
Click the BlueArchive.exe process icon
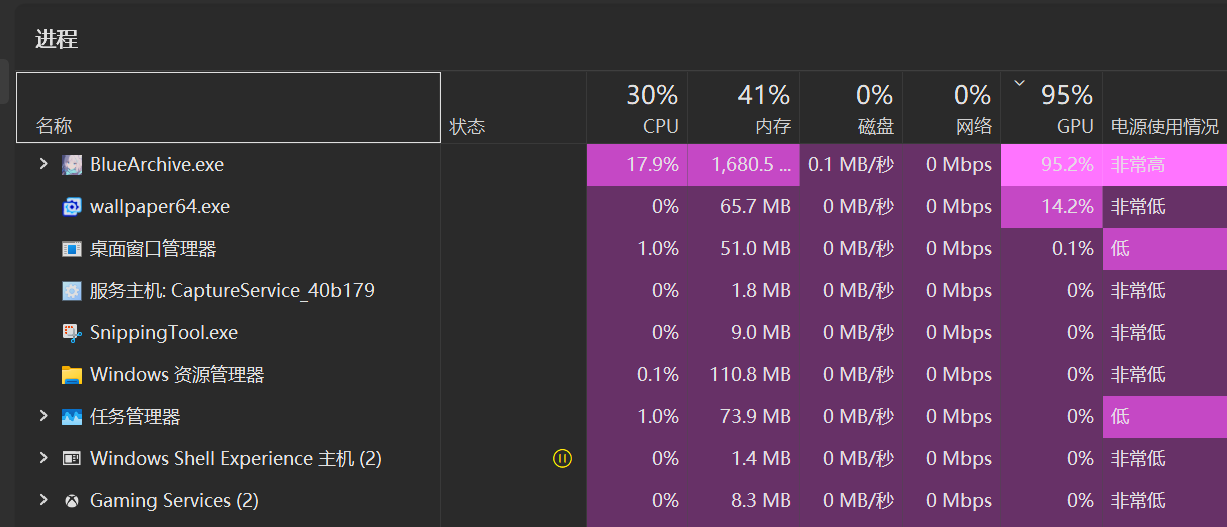[72, 165]
